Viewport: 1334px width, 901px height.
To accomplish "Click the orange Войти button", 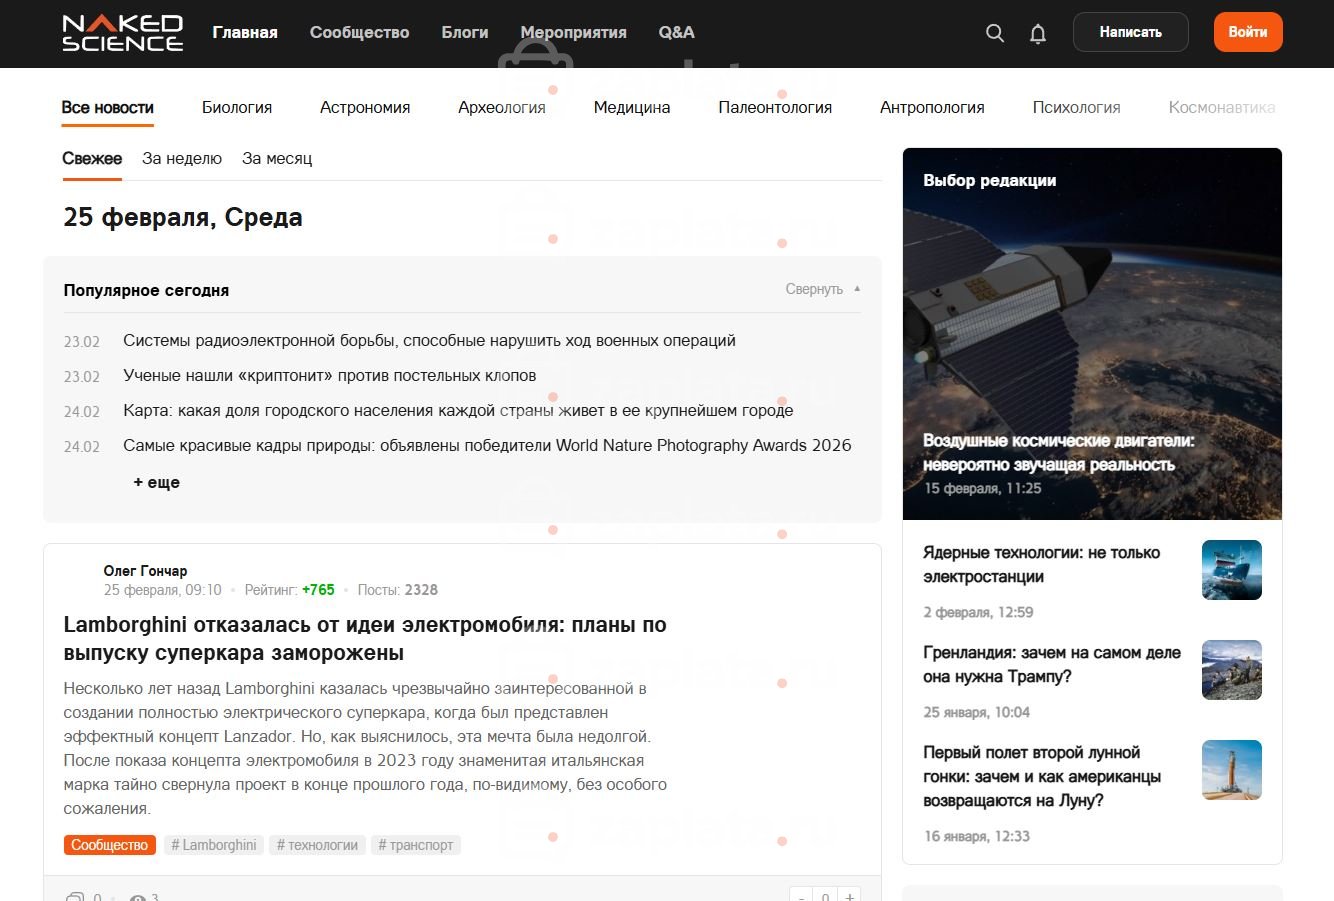I will (x=1248, y=32).
